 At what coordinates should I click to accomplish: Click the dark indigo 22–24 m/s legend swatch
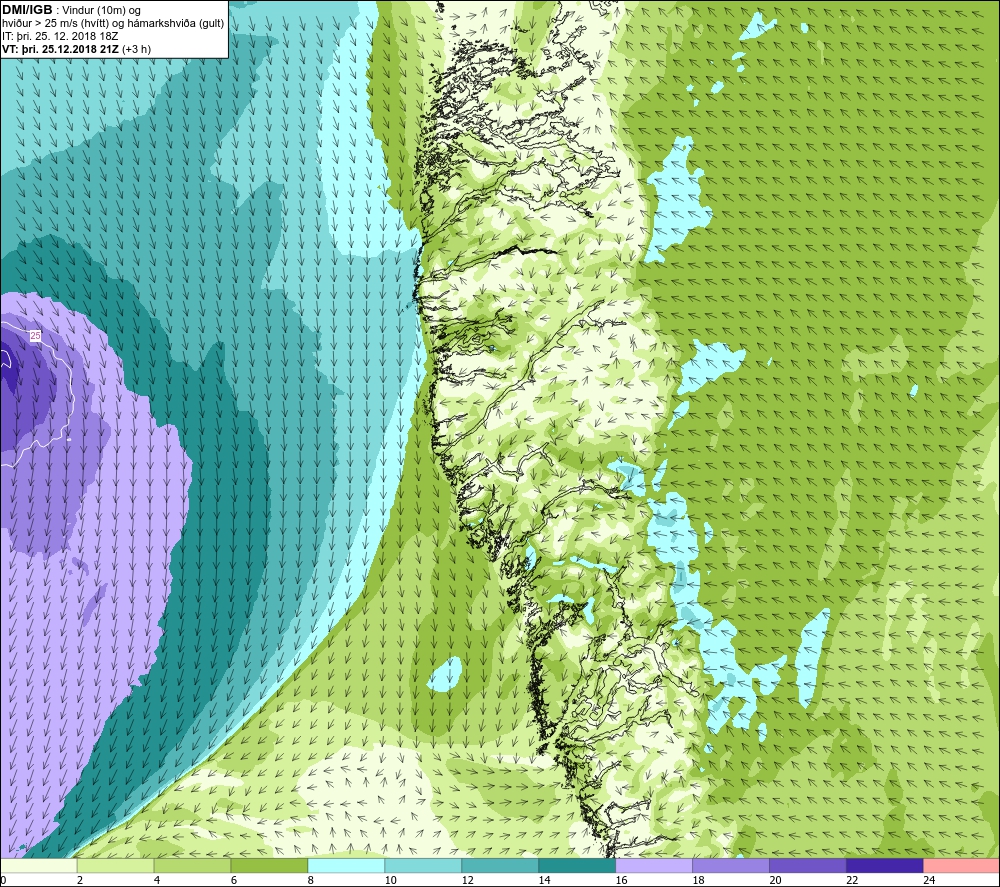point(885,866)
